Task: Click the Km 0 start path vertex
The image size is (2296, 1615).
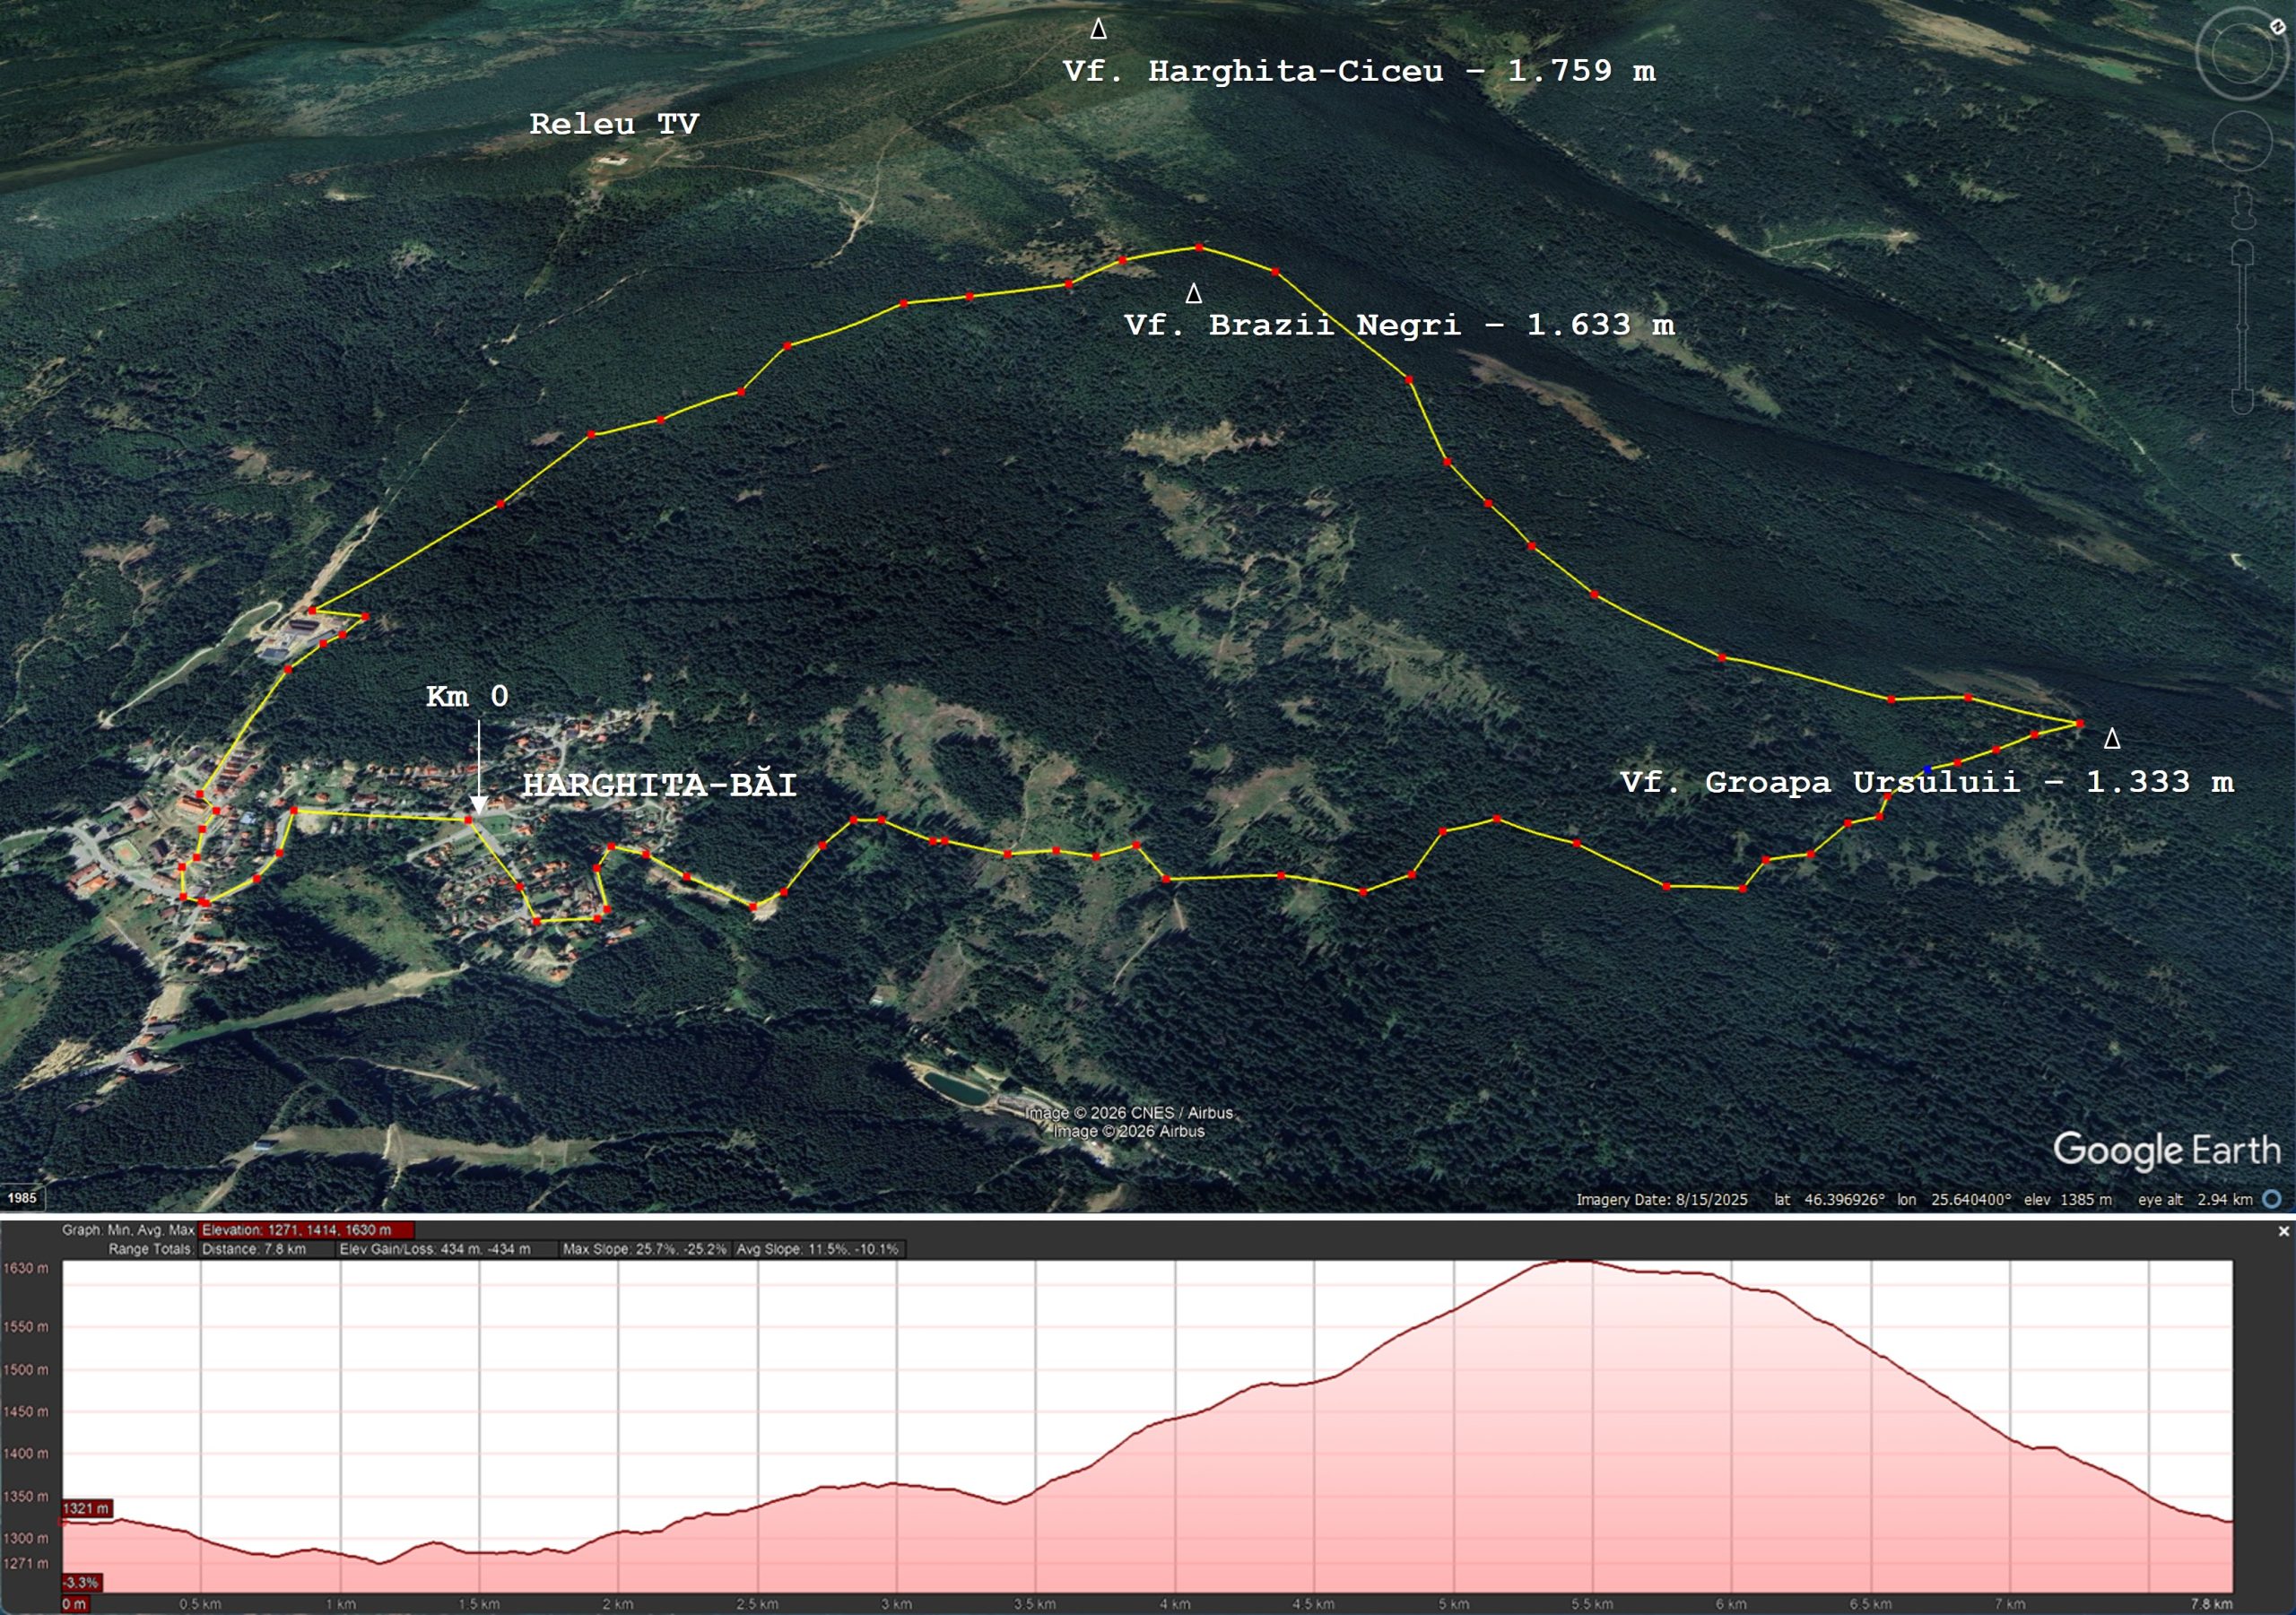Action: [x=468, y=820]
